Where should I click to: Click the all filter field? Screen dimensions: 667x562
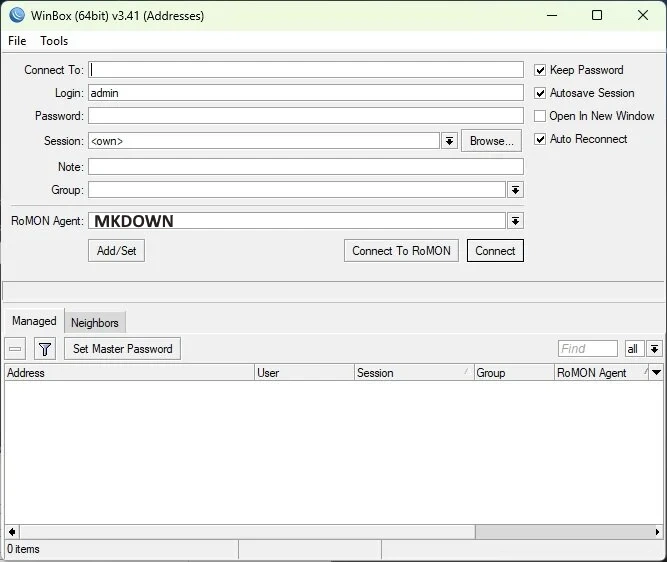(635, 349)
